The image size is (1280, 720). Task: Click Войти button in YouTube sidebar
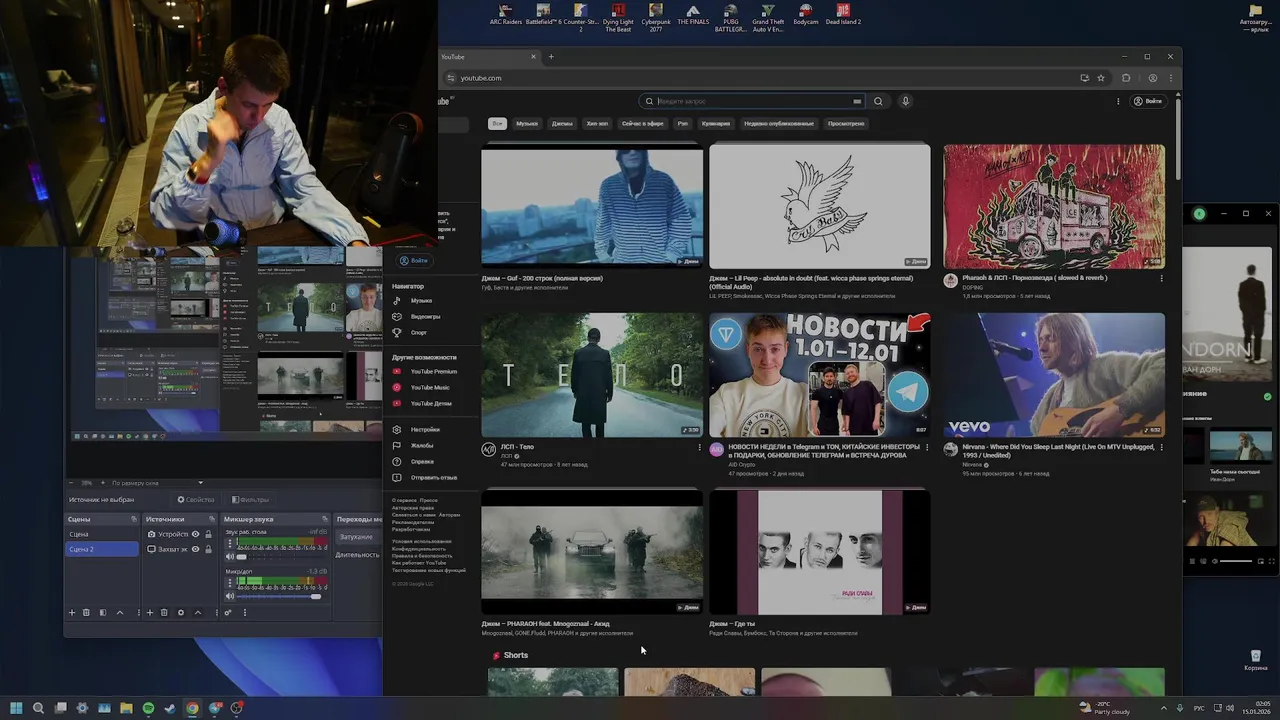pos(413,261)
